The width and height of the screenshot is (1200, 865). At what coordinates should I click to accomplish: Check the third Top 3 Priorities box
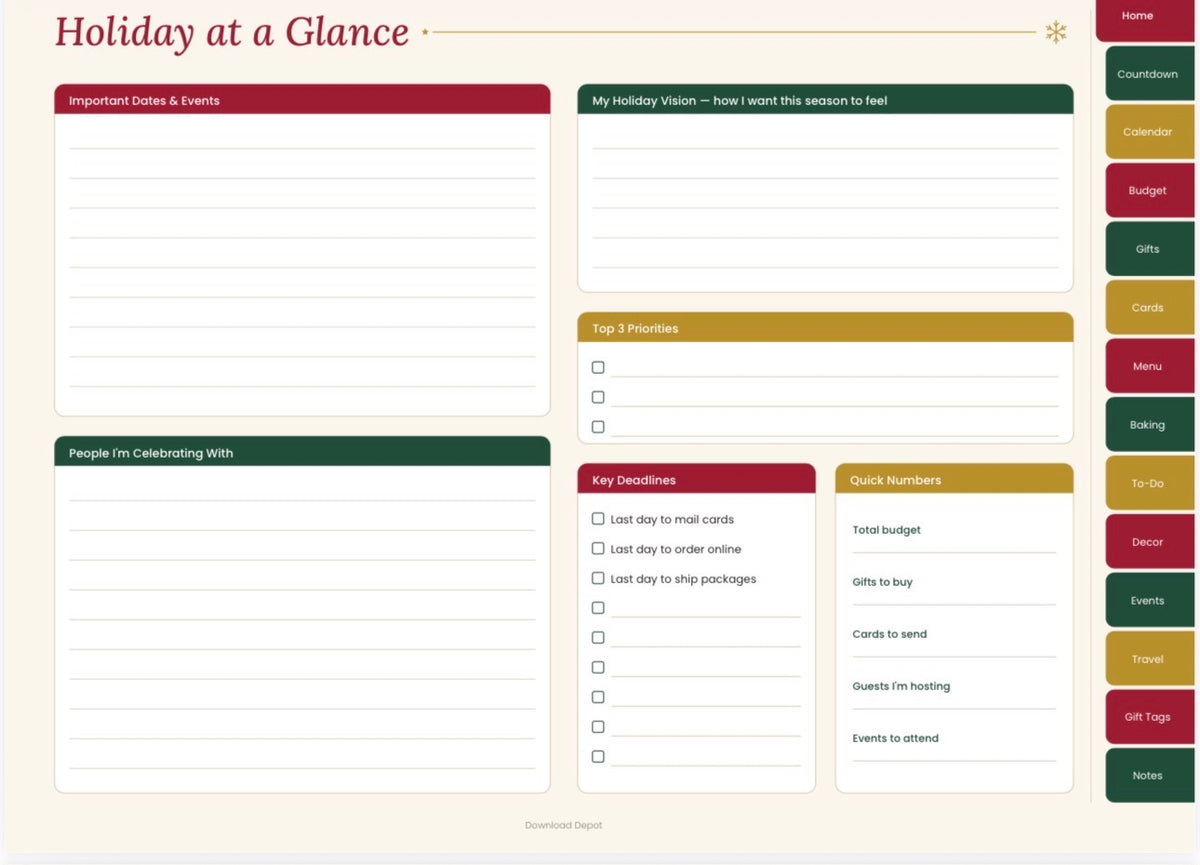598,427
